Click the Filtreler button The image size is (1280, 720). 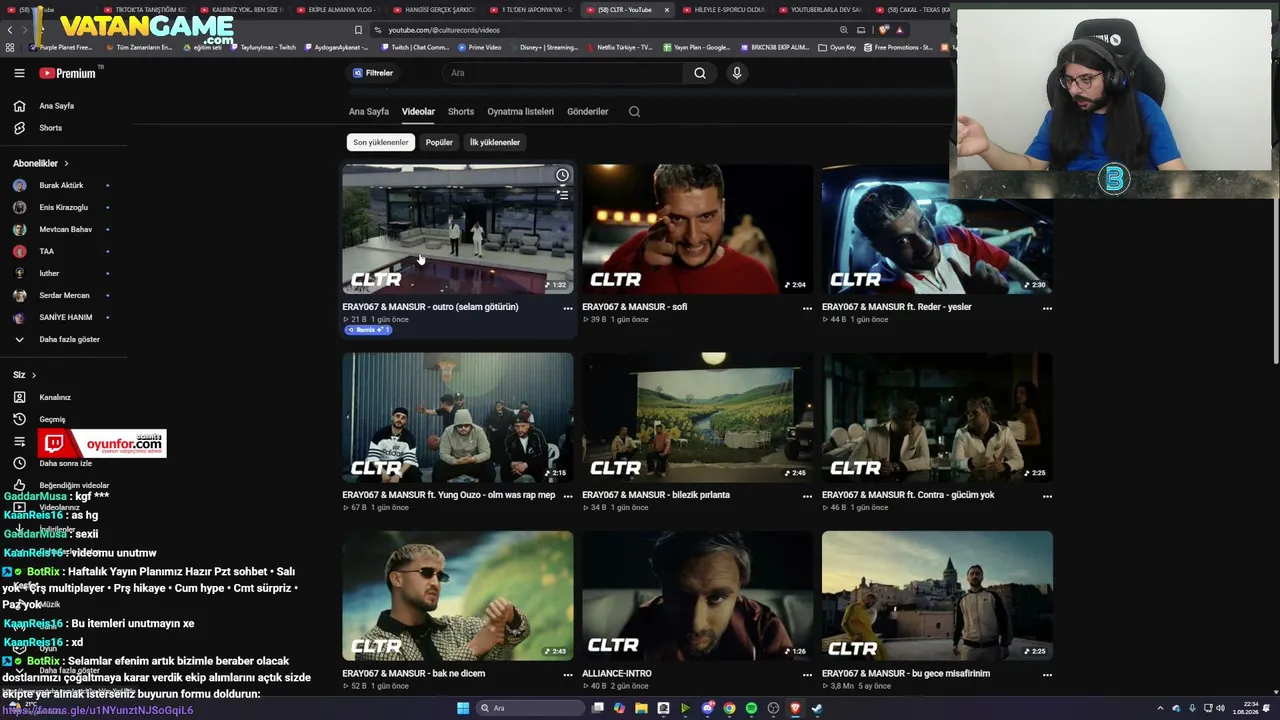tap(373, 73)
